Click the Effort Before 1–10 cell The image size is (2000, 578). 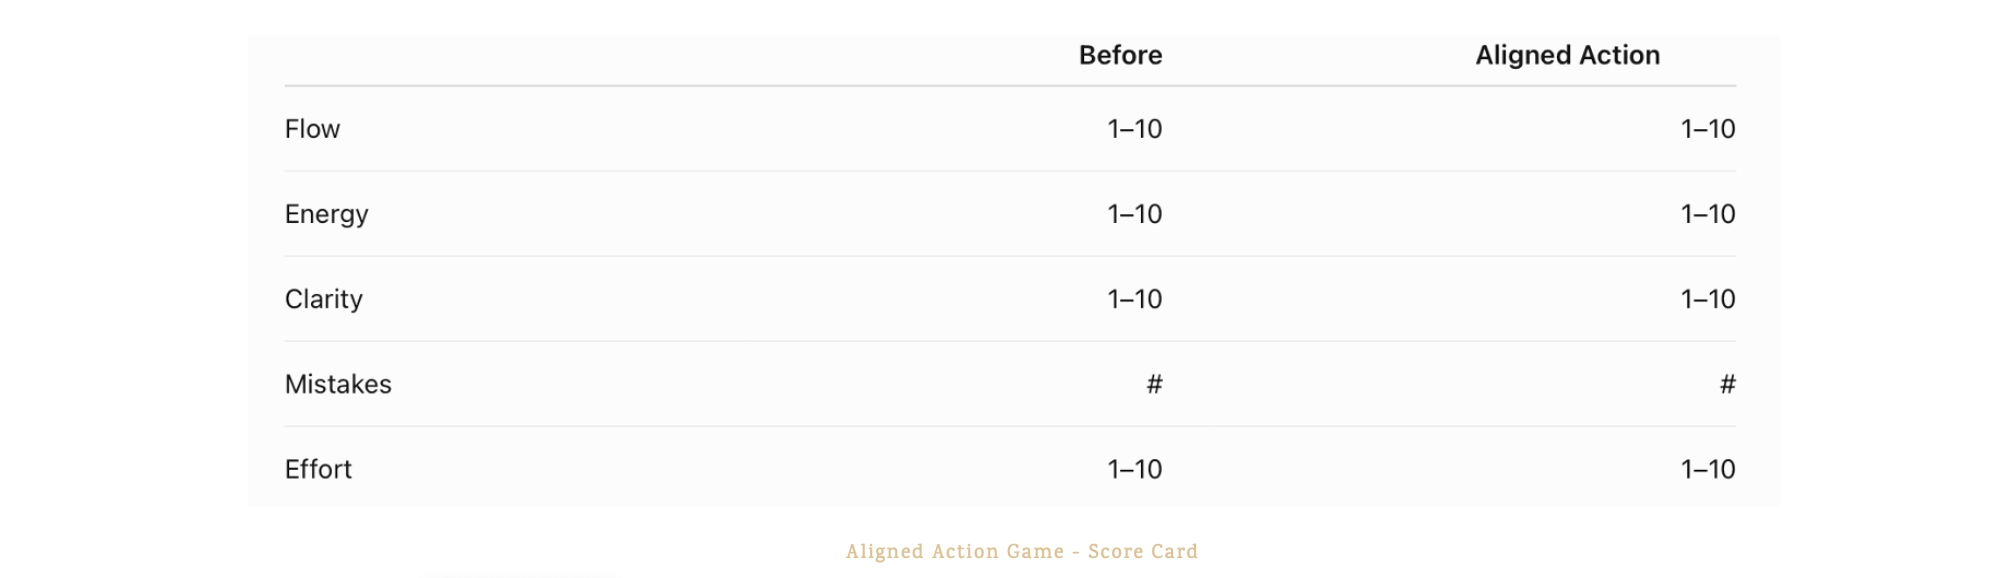[x=1134, y=469]
